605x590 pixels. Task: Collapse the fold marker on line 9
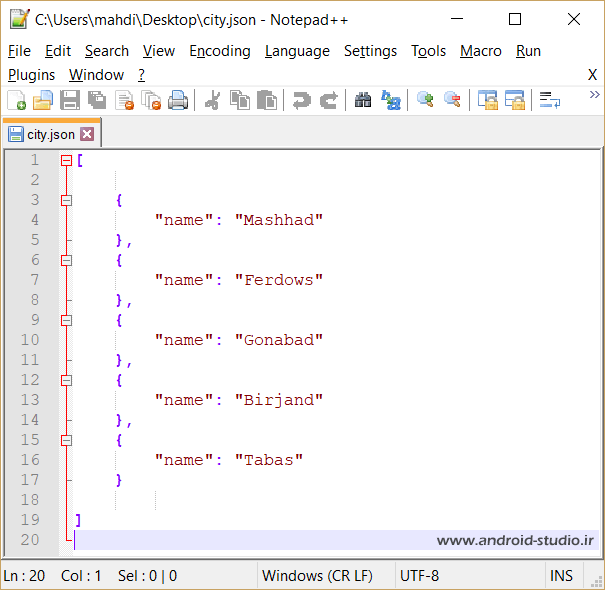click(66, 320)
